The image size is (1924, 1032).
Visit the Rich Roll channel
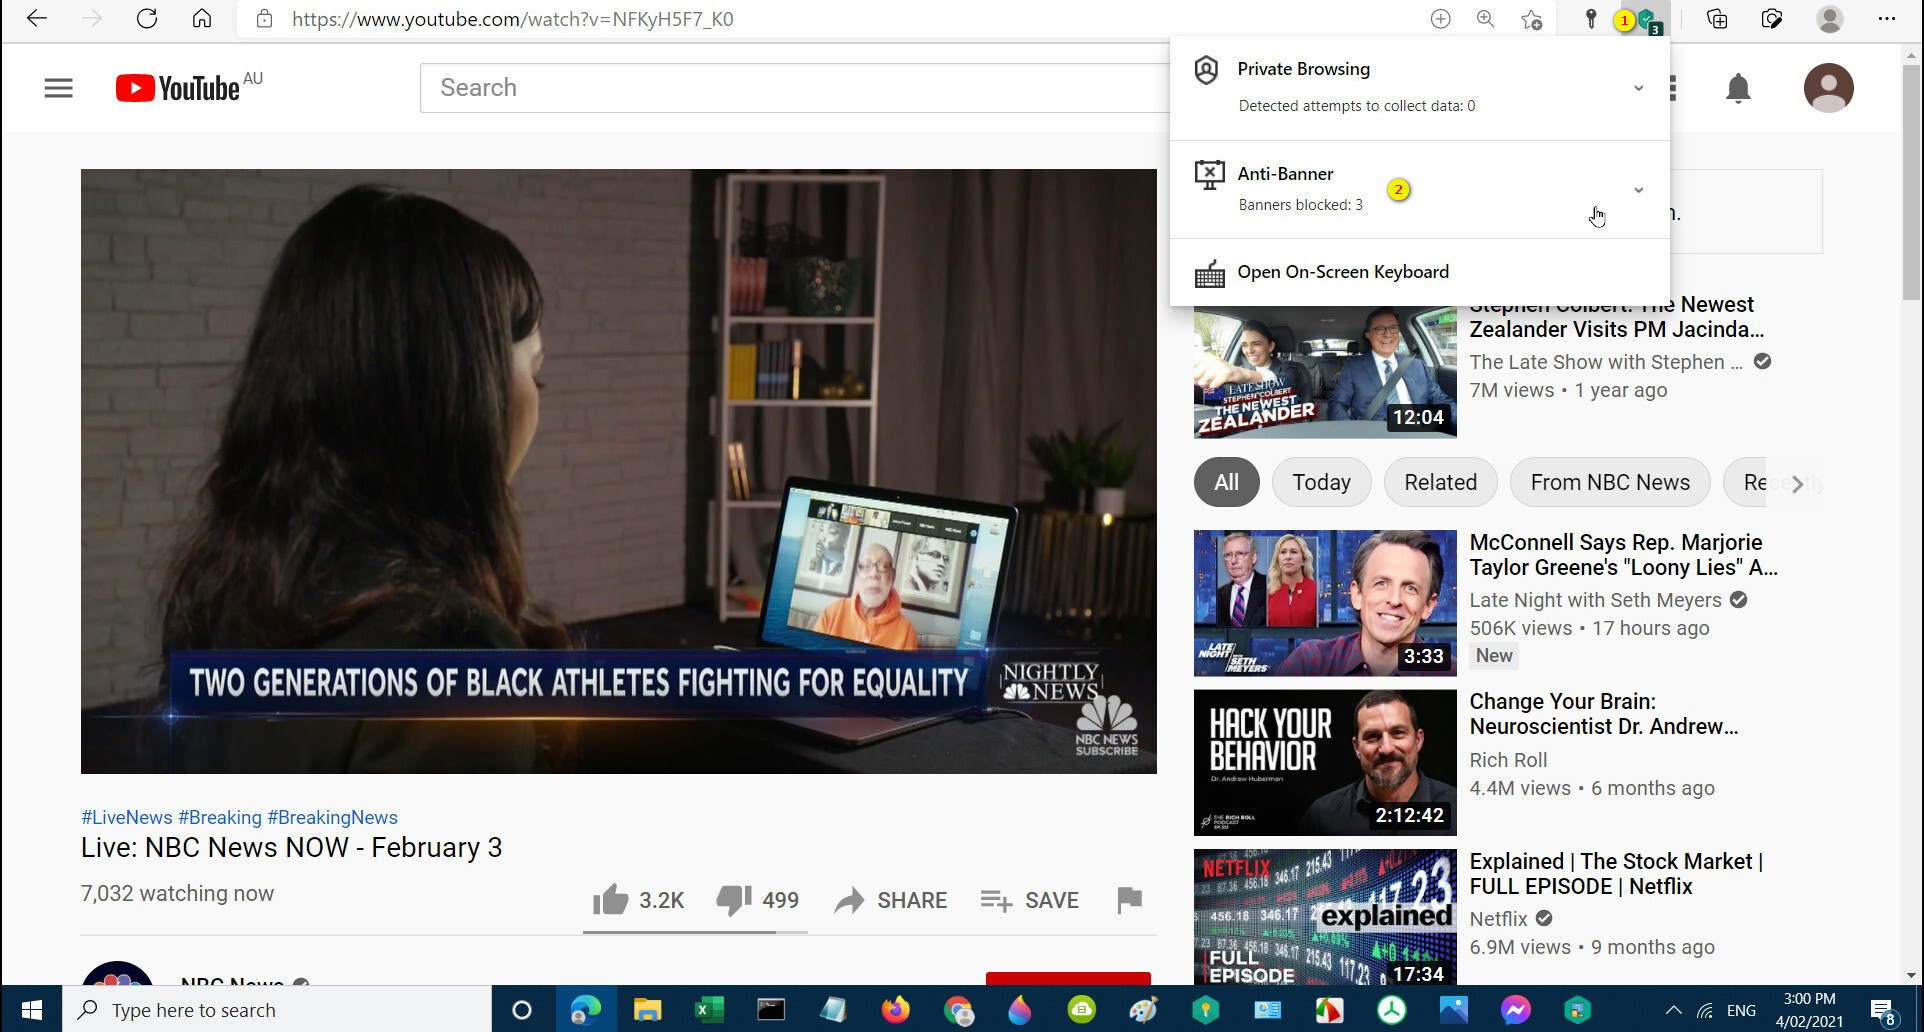[1508, 760]
